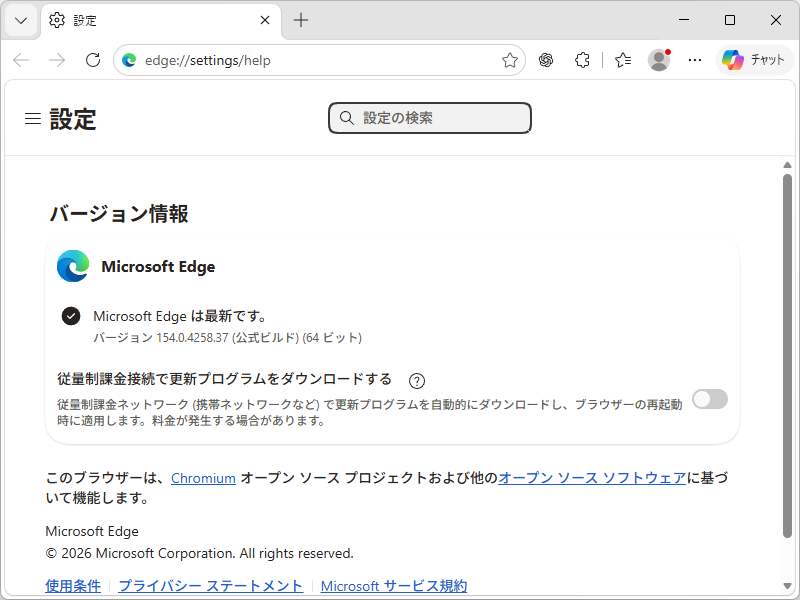Click the Microsoft Edge logo in card
Viewport: 800px width, 600px height.
(73, 266)
